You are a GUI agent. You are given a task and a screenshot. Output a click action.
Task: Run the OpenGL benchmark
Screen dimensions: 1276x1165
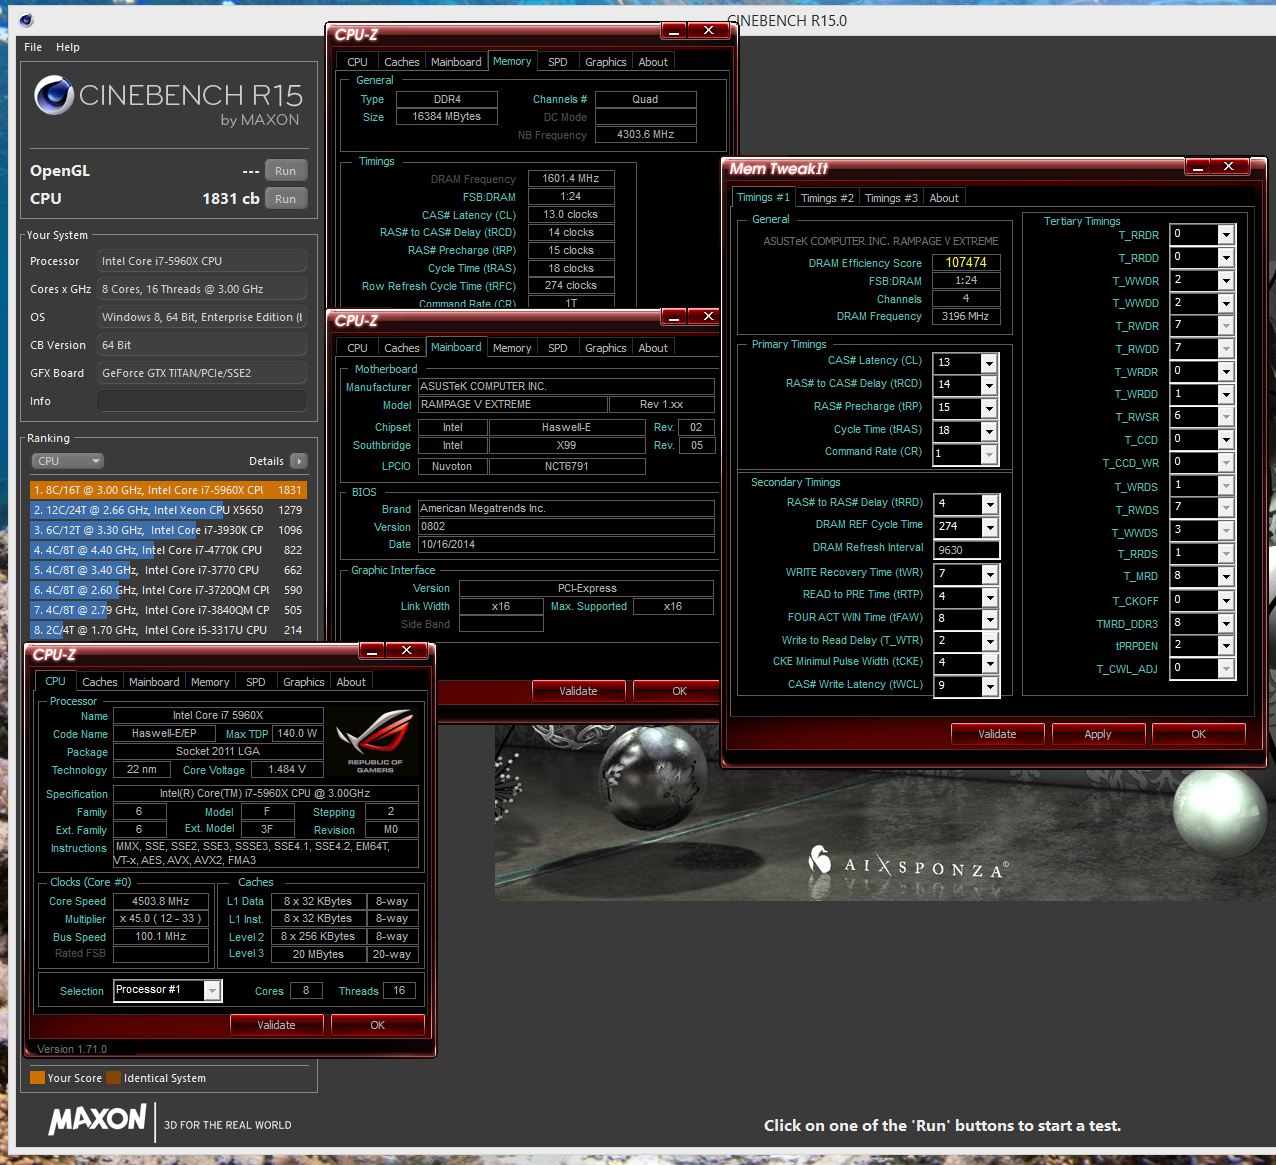click(286, 171)
